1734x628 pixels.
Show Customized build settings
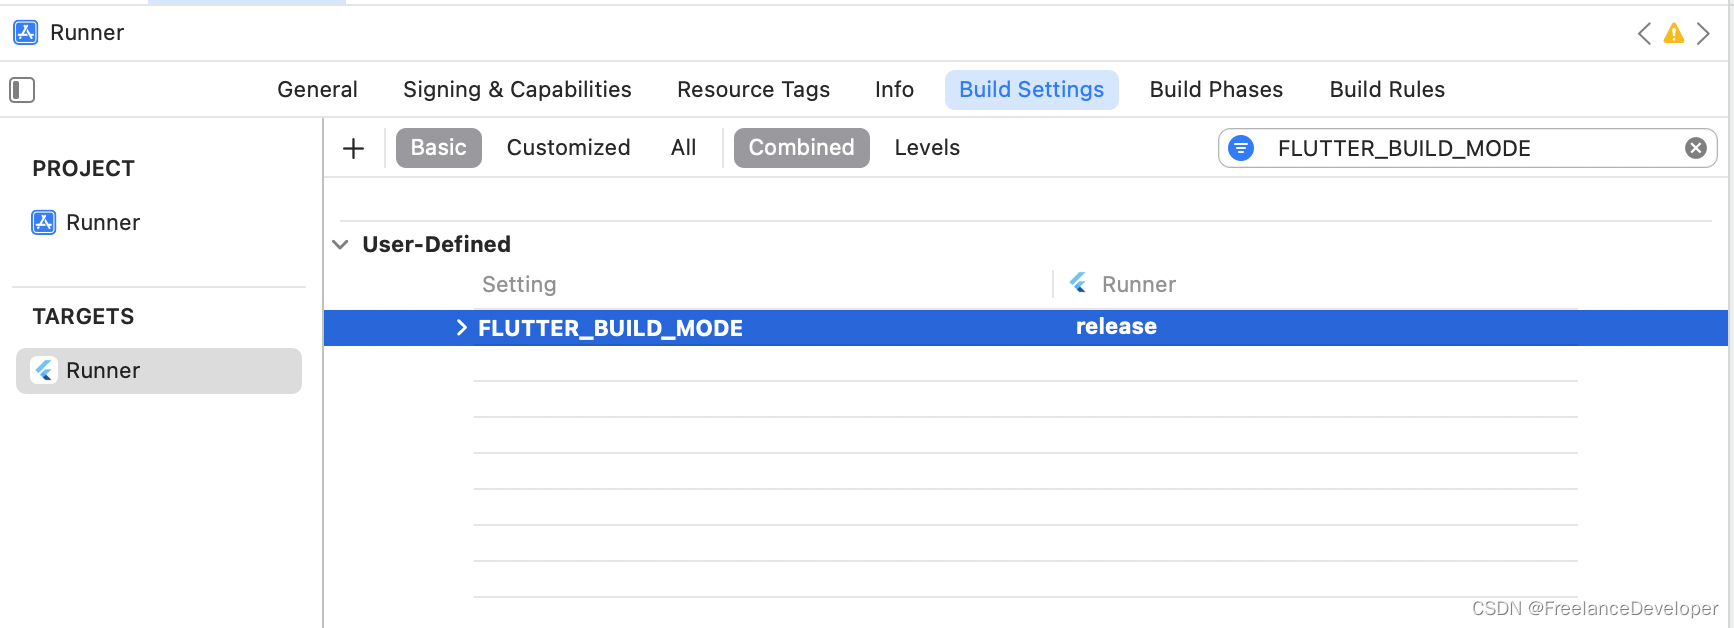click(568, 148)
